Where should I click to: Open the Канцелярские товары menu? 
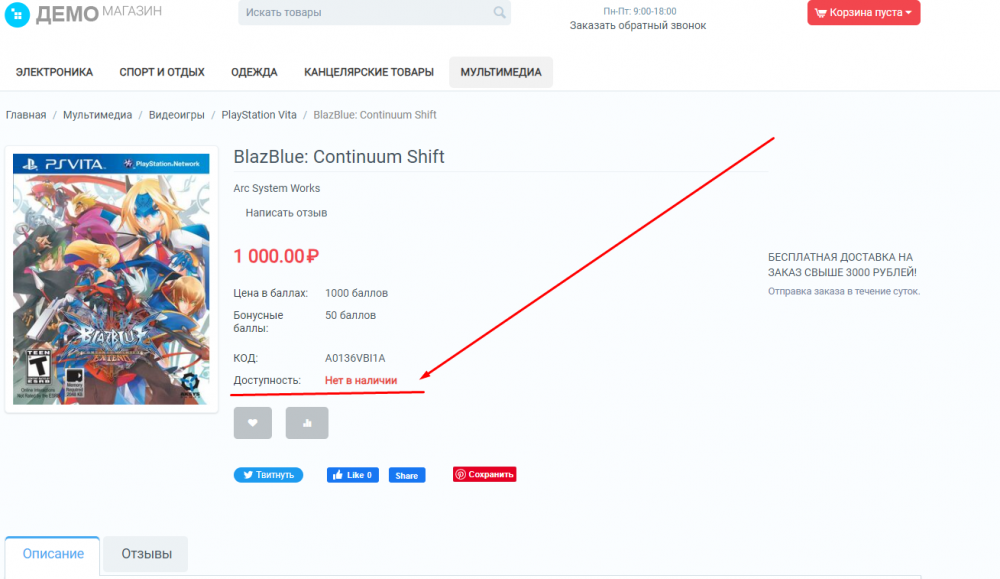tap(369, 72)
